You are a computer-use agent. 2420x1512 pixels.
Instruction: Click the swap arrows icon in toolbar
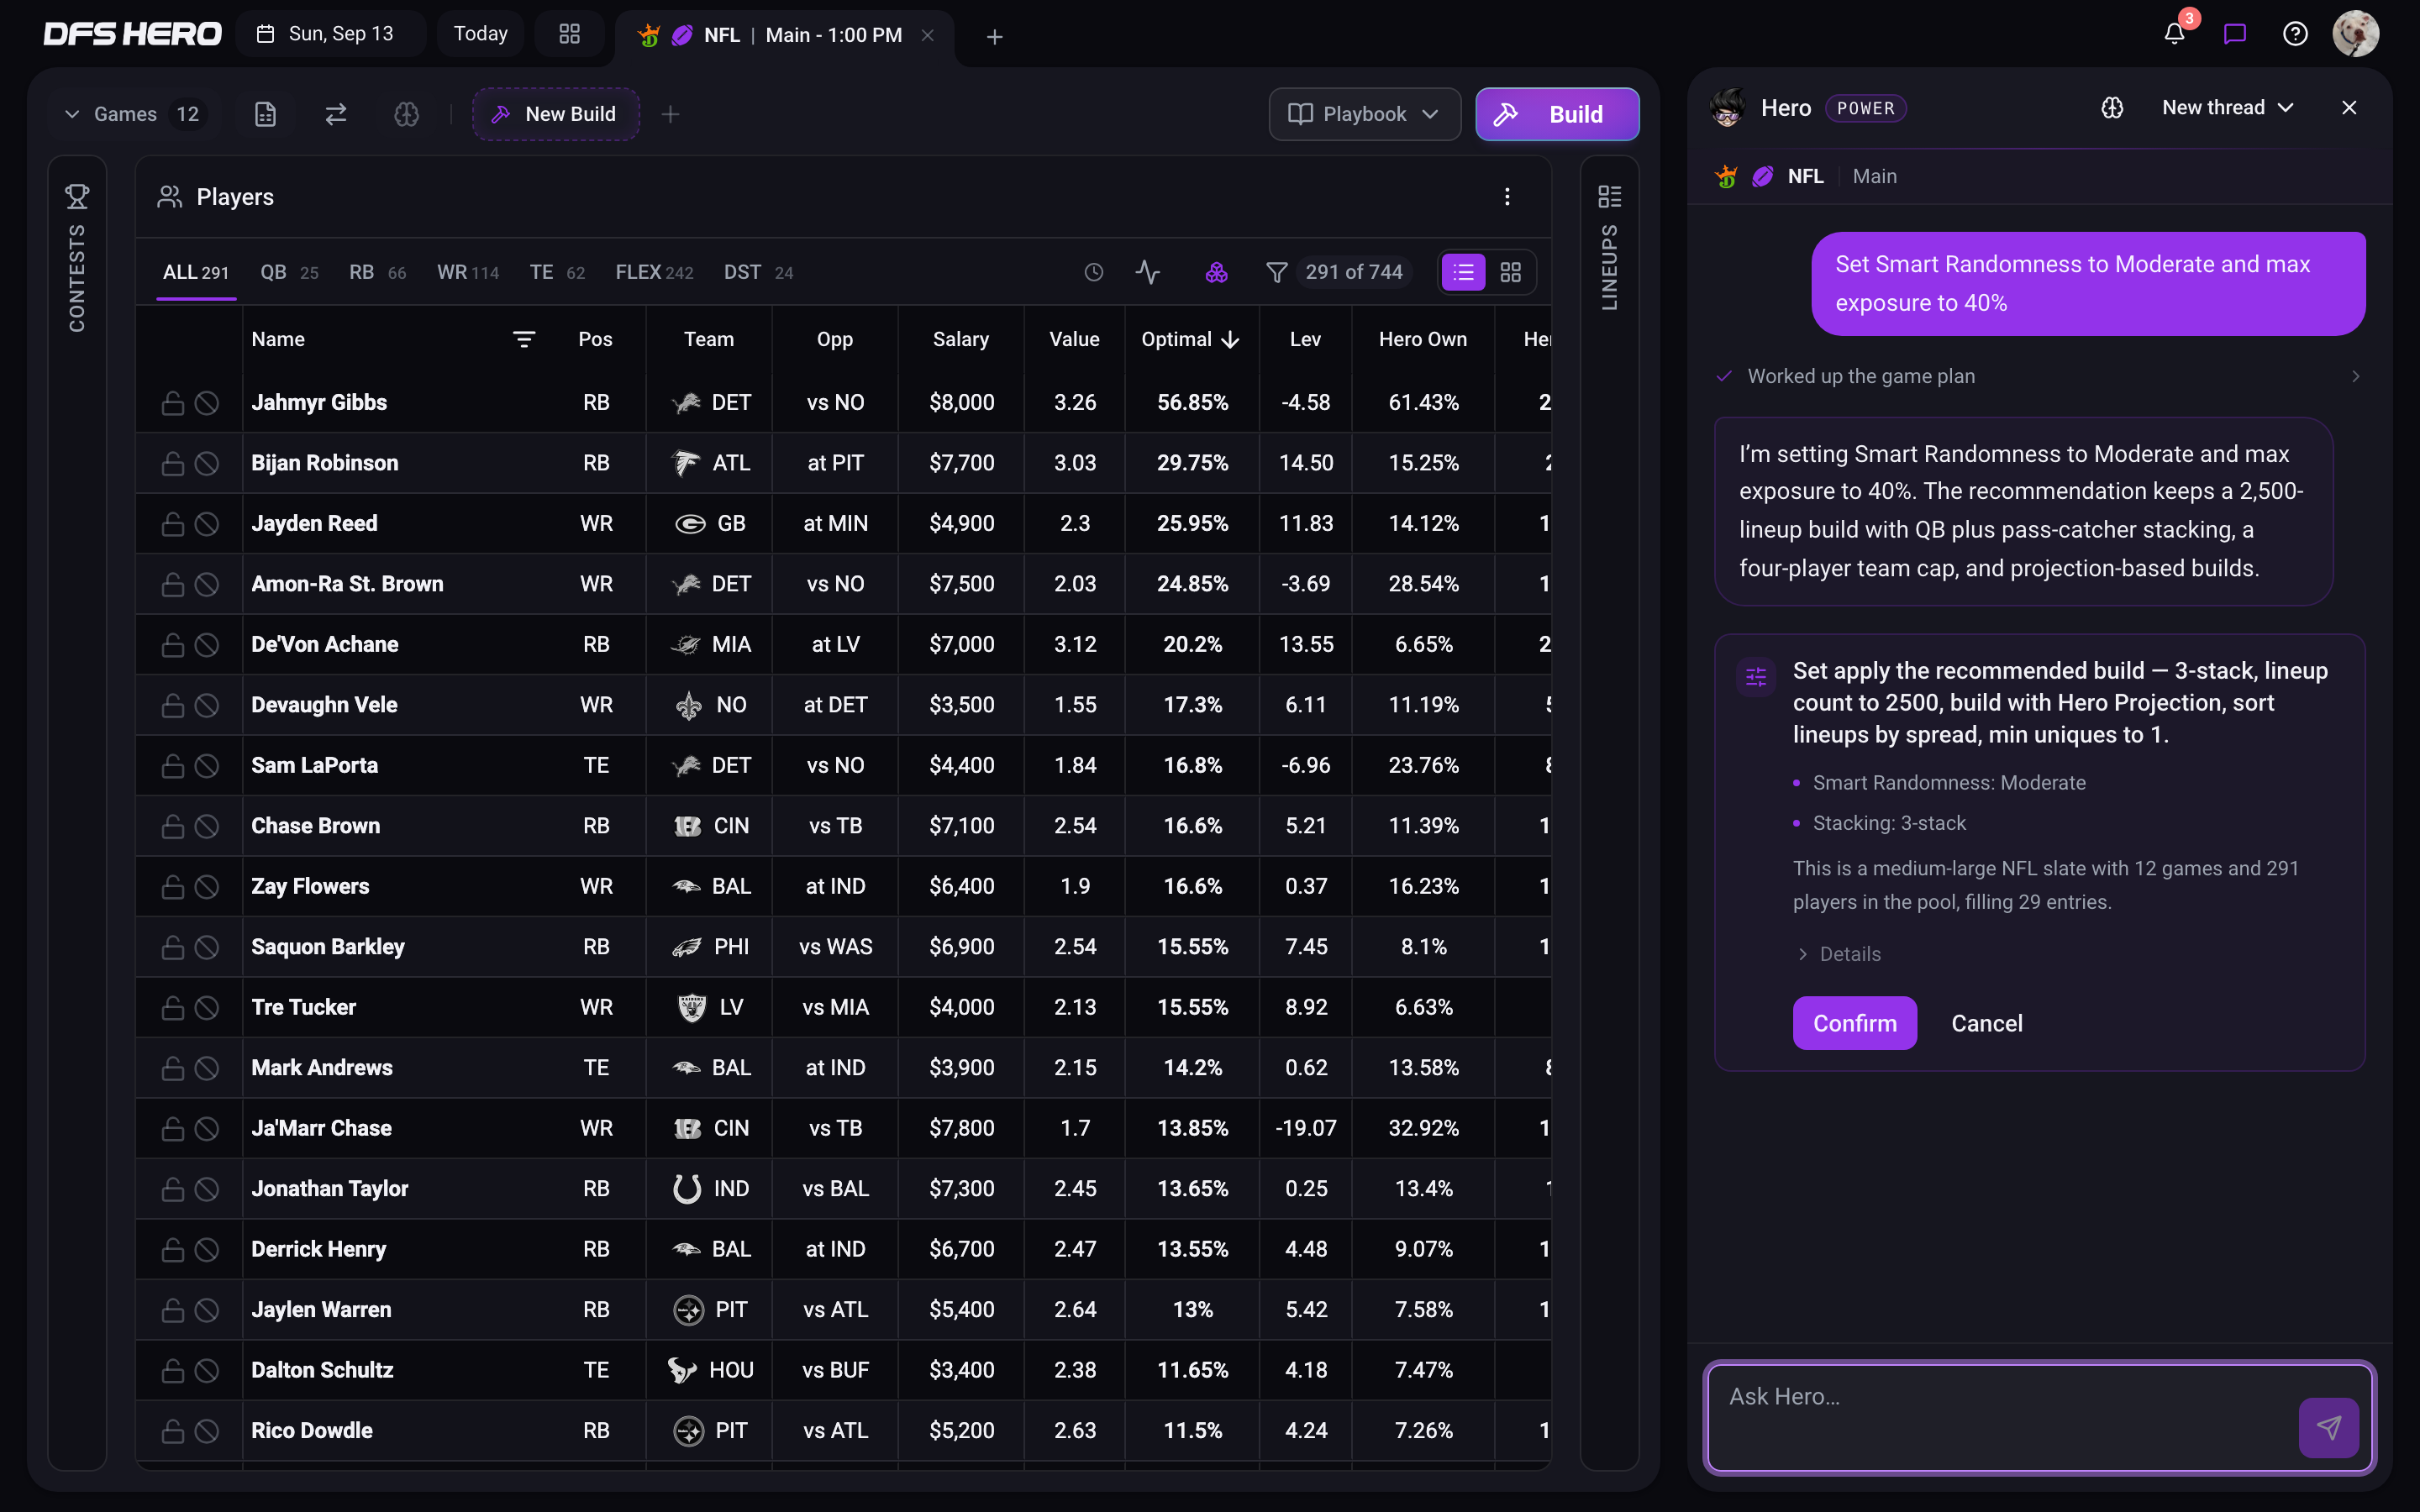pos(336,114)
